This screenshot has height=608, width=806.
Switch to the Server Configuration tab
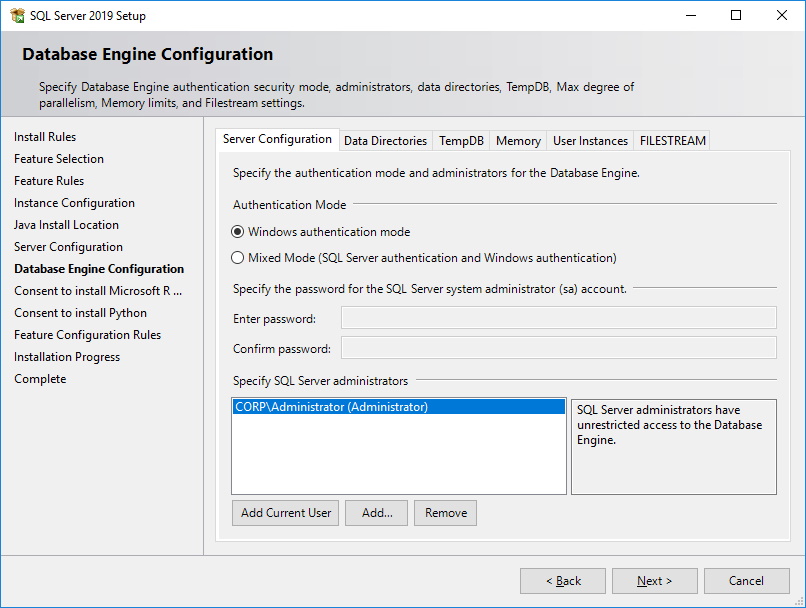277,139
